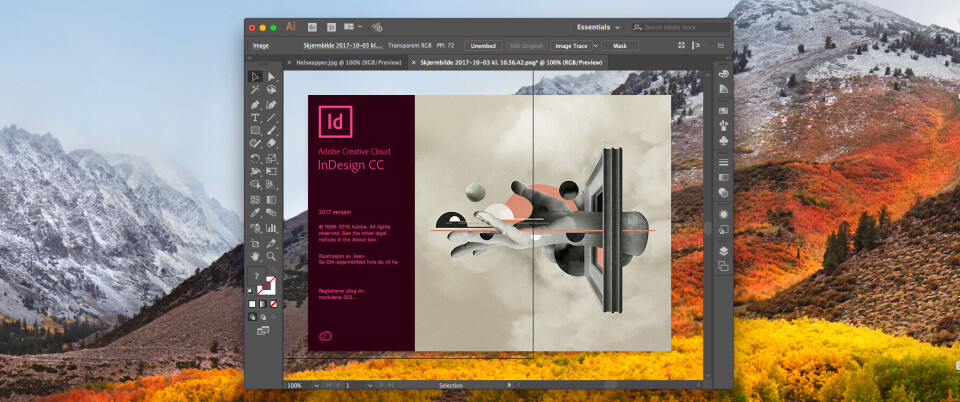Select the Line Segment tool
960x402 pixels.
point(271,117)
